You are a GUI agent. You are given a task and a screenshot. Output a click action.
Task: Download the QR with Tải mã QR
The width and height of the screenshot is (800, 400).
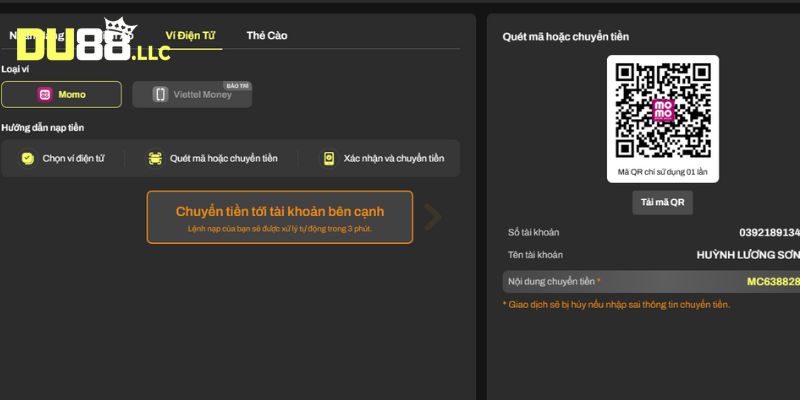click(663, 203)
